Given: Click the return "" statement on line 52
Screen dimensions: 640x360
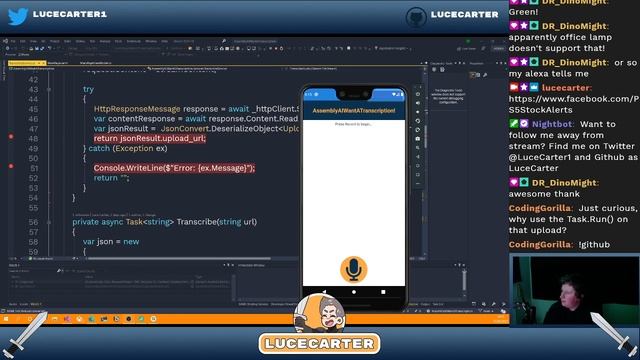Looking at the screenshot, I should [111, 178].
